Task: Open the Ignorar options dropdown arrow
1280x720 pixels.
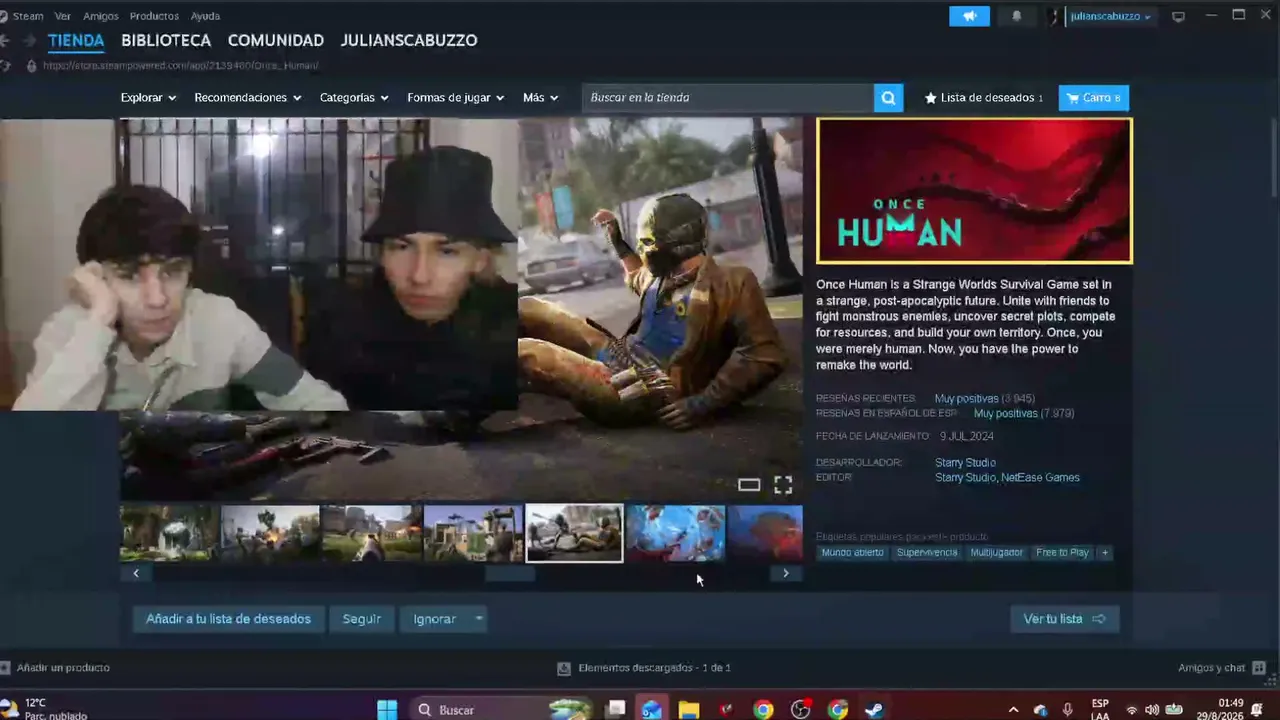Action: click(479, 619)
